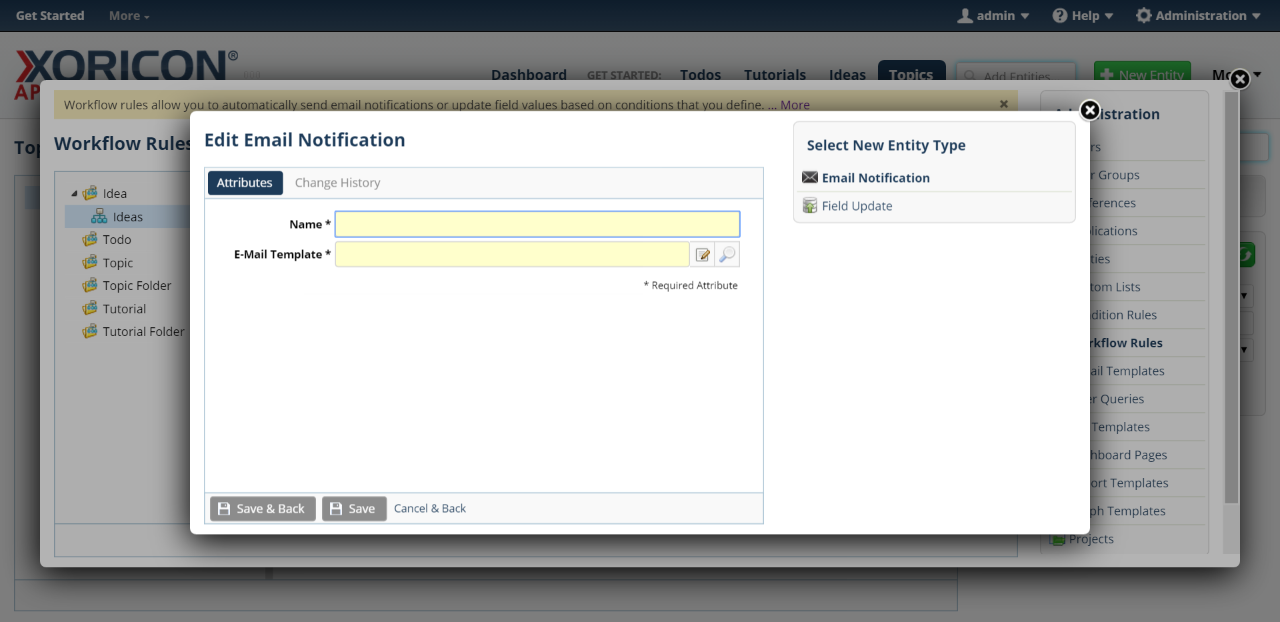Click the Tutorial Folder tree icon
The width and height of the screenshot is (1280, 622).
90,332
